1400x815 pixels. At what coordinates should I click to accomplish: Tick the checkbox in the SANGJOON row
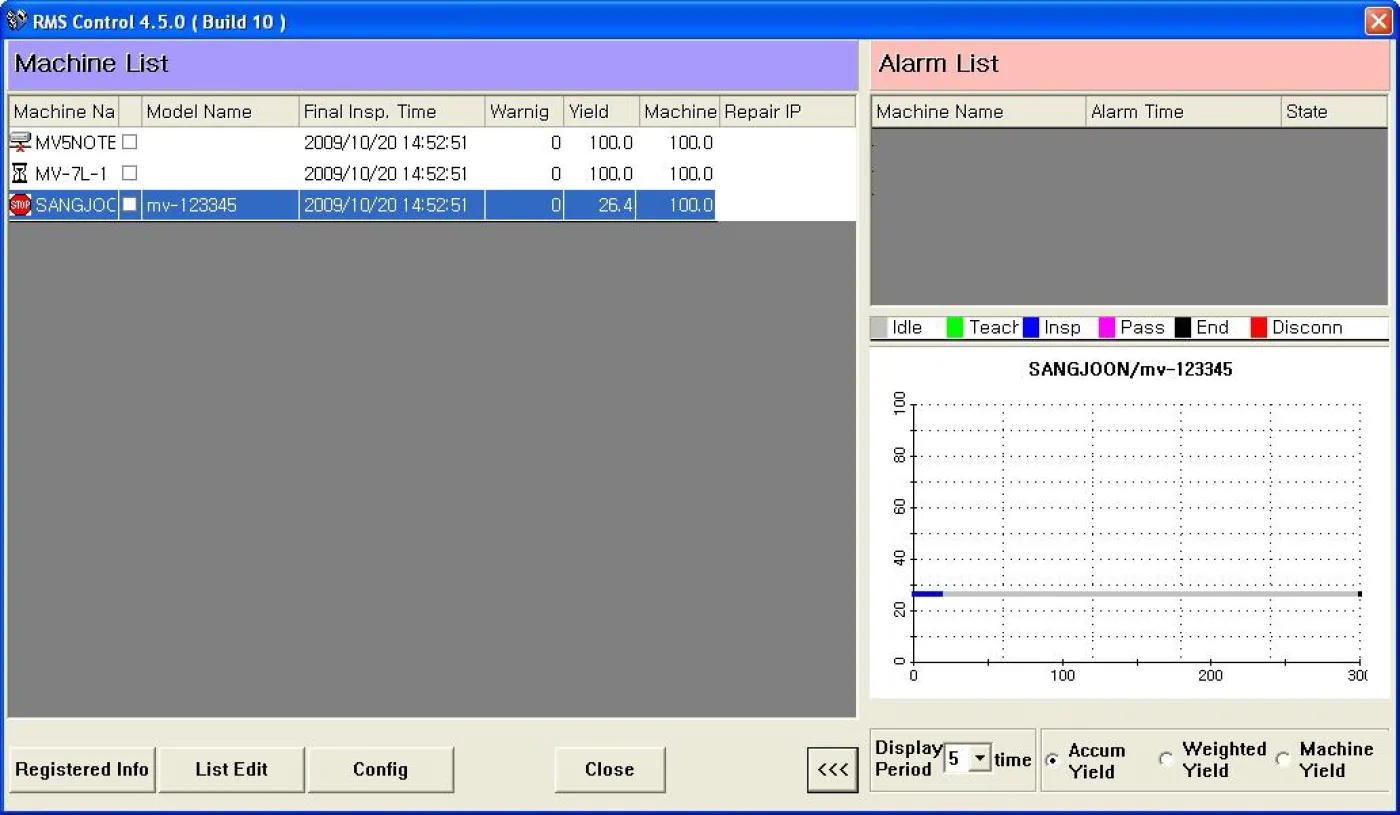point(129,204)
